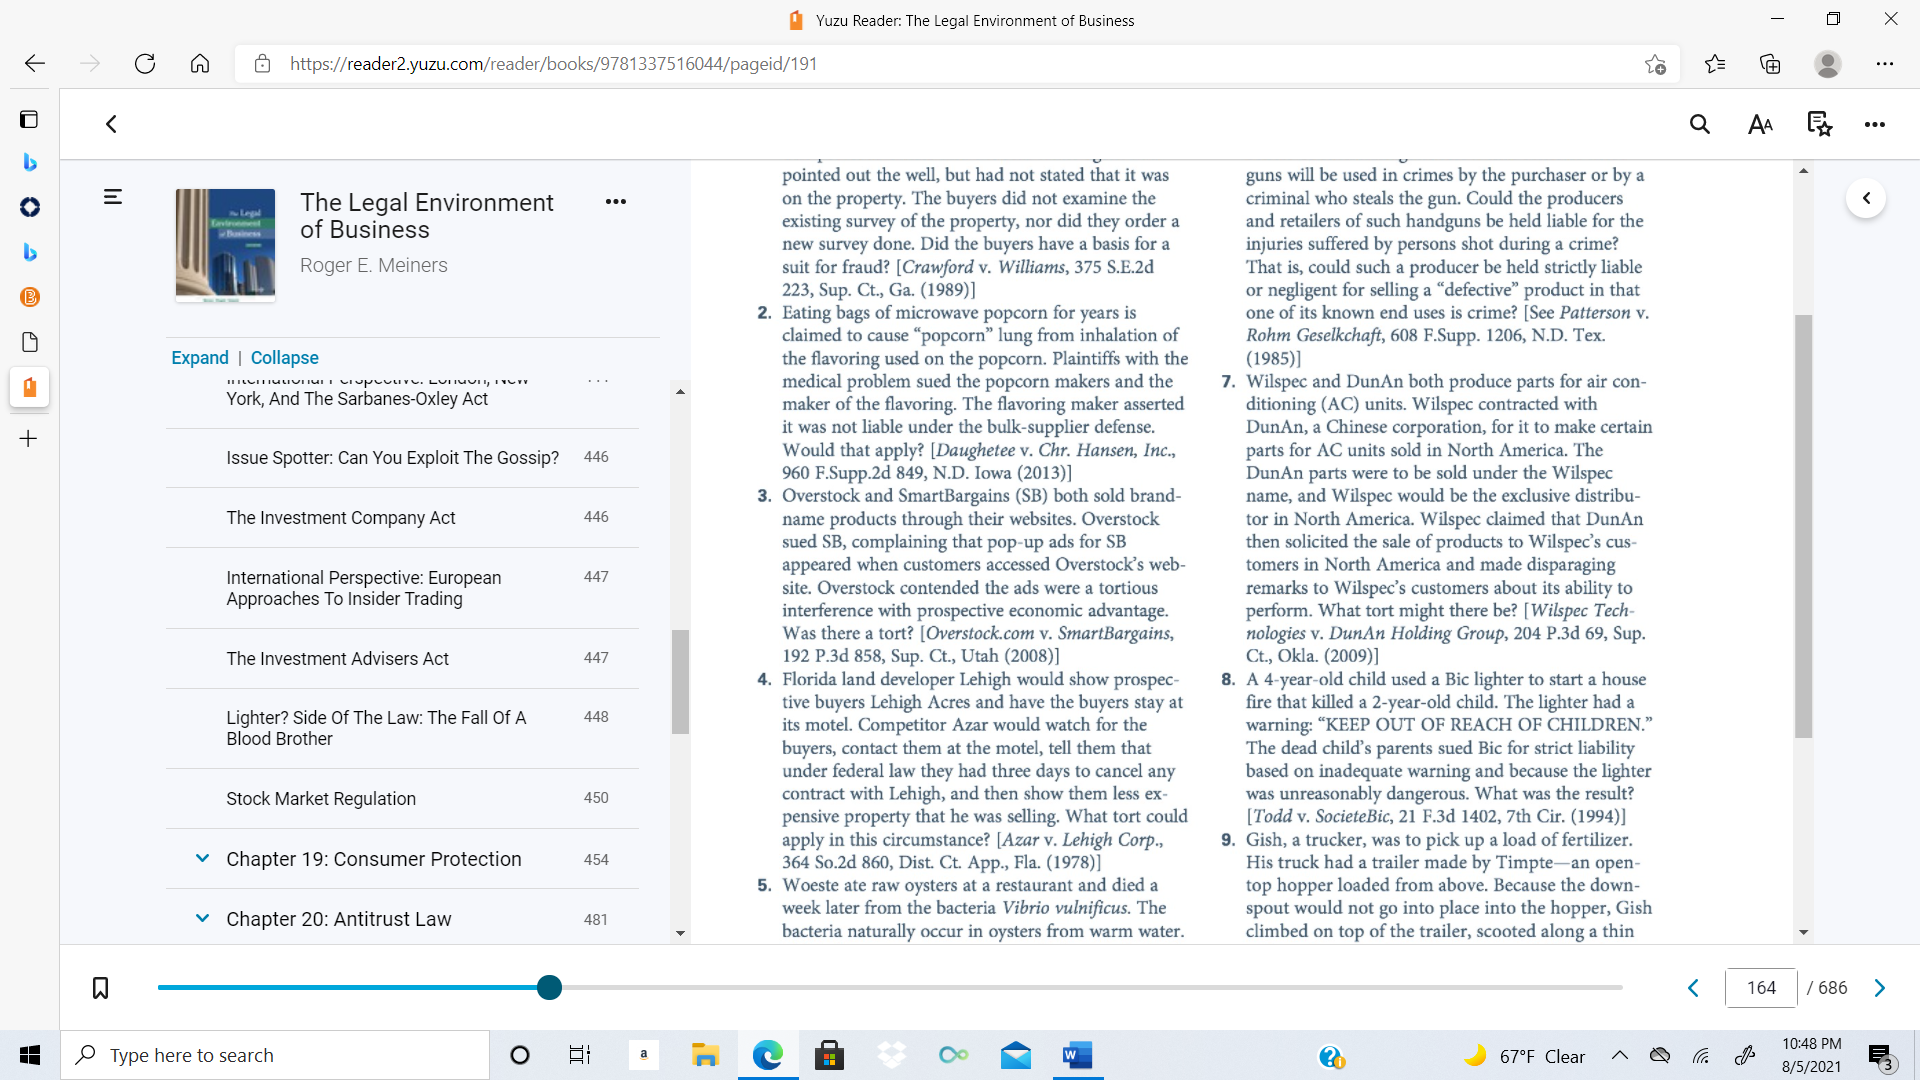Click the browser back arrow
The image size is (1920, 1080).
pyautogui.click(x=35, y=64)
